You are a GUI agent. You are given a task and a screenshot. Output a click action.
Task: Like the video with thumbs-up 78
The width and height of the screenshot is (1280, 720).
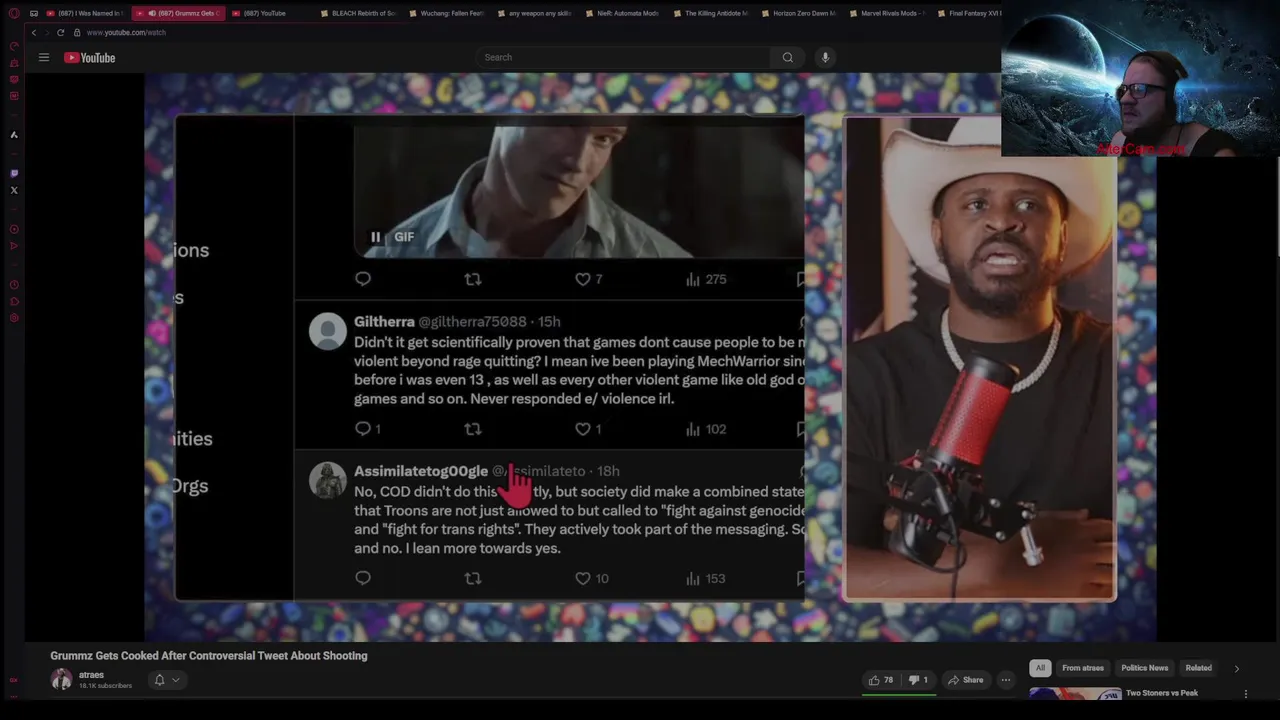[881, 680]
